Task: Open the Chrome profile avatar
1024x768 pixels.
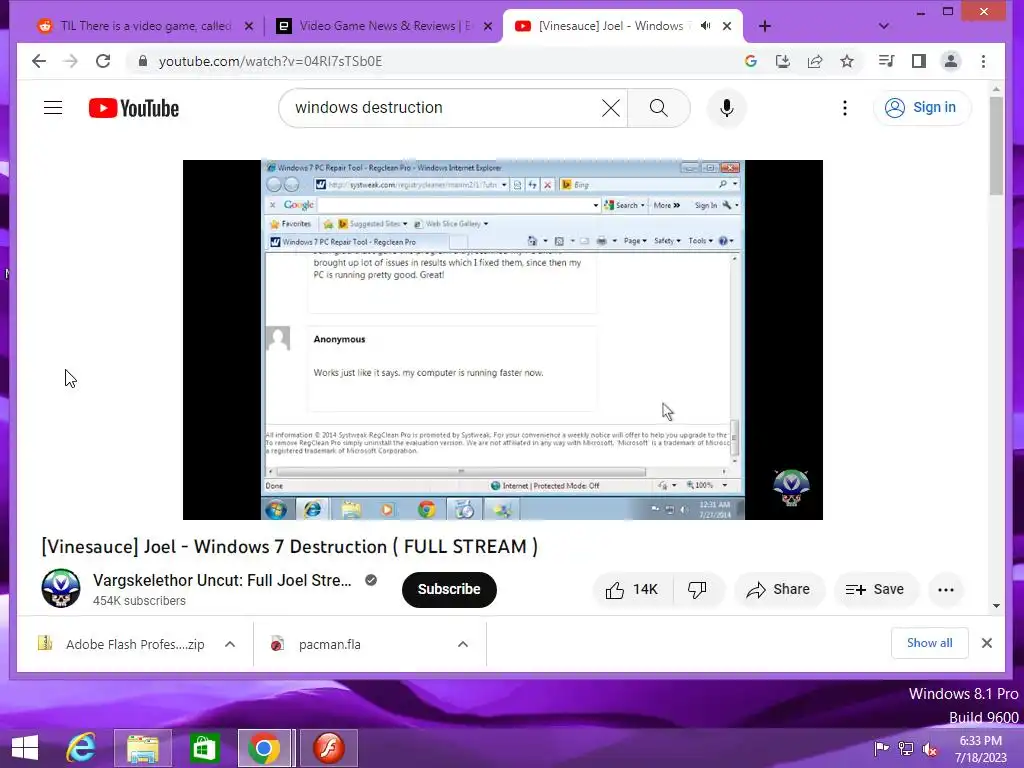Action: point(951,61)
